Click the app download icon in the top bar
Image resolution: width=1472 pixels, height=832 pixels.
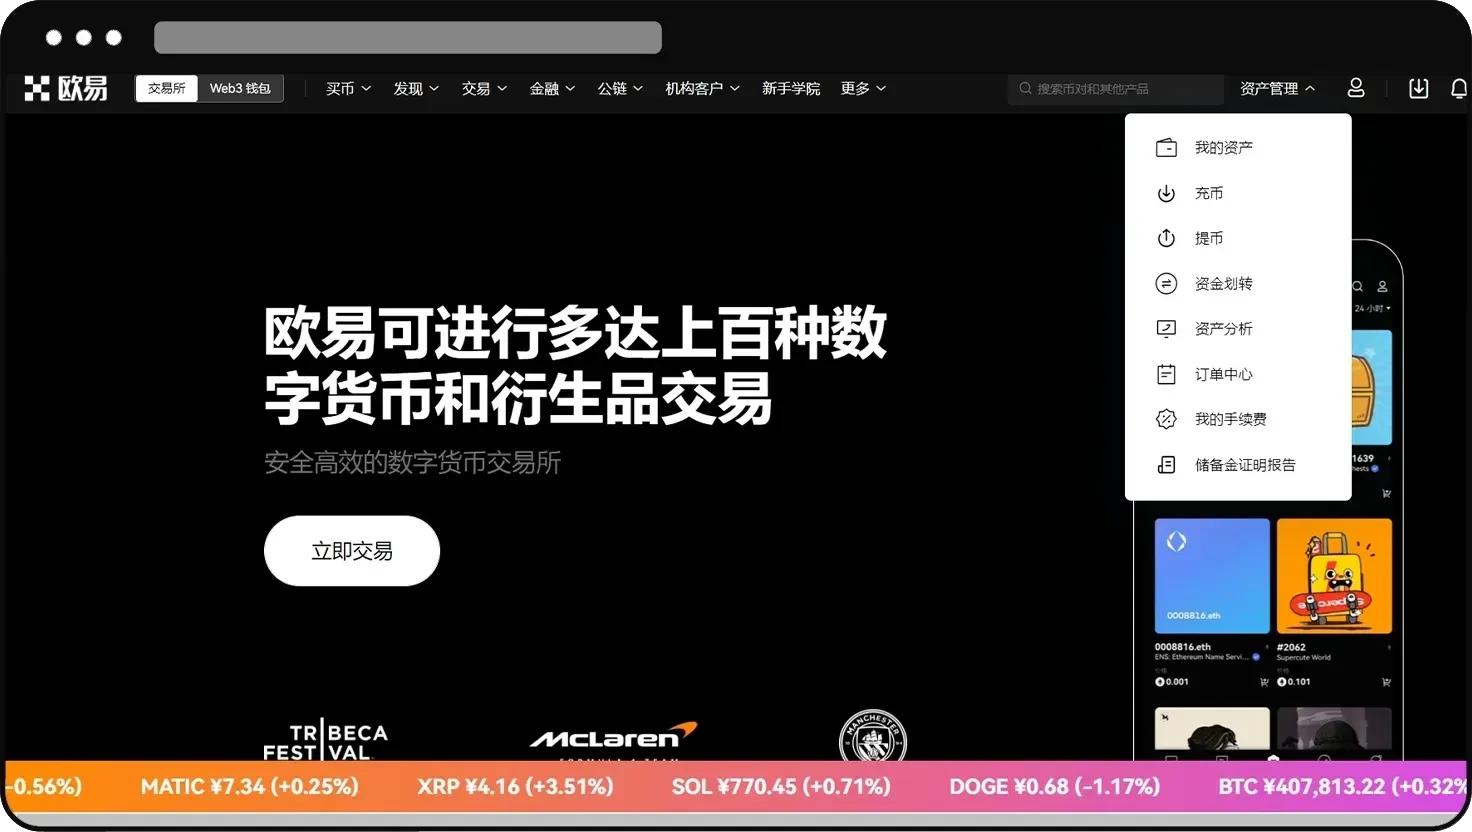(1418, 88)
